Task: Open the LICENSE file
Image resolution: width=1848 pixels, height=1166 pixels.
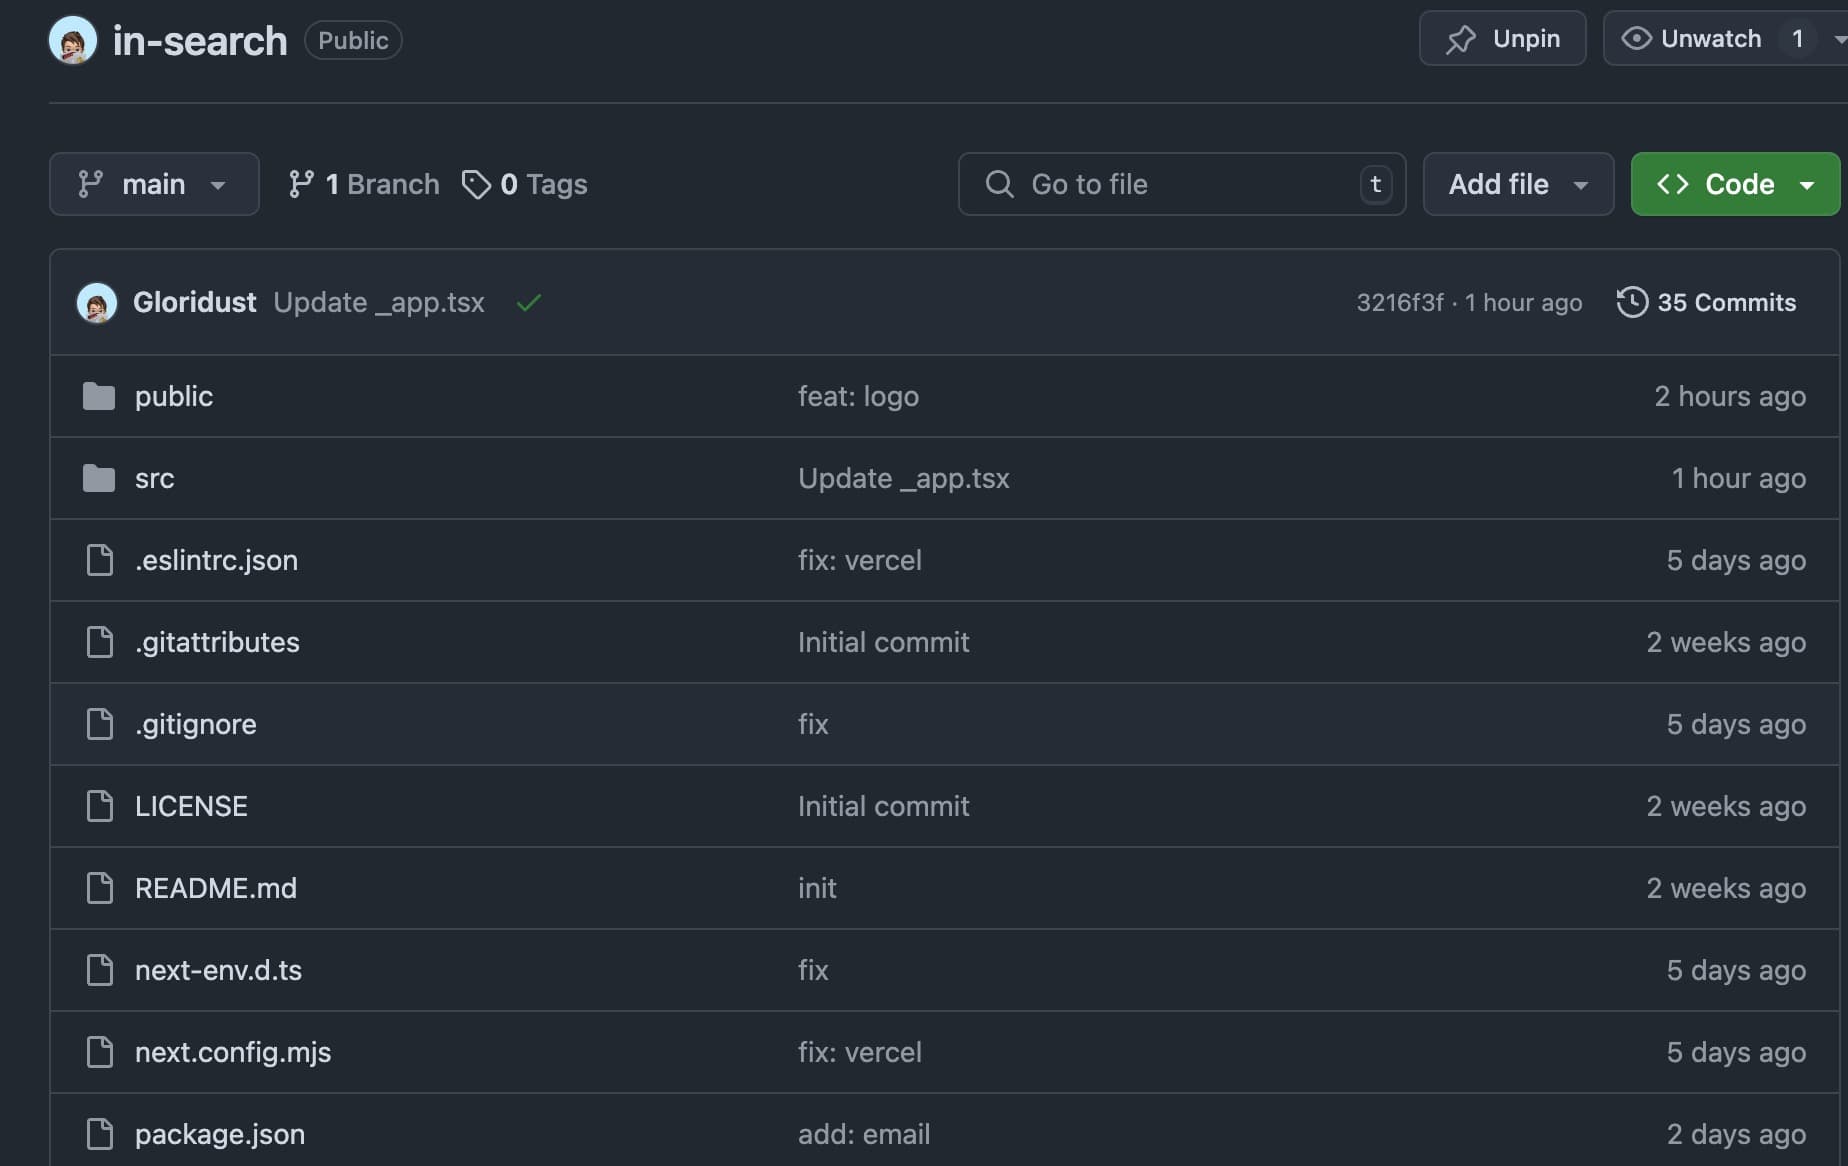Action: 191,806
